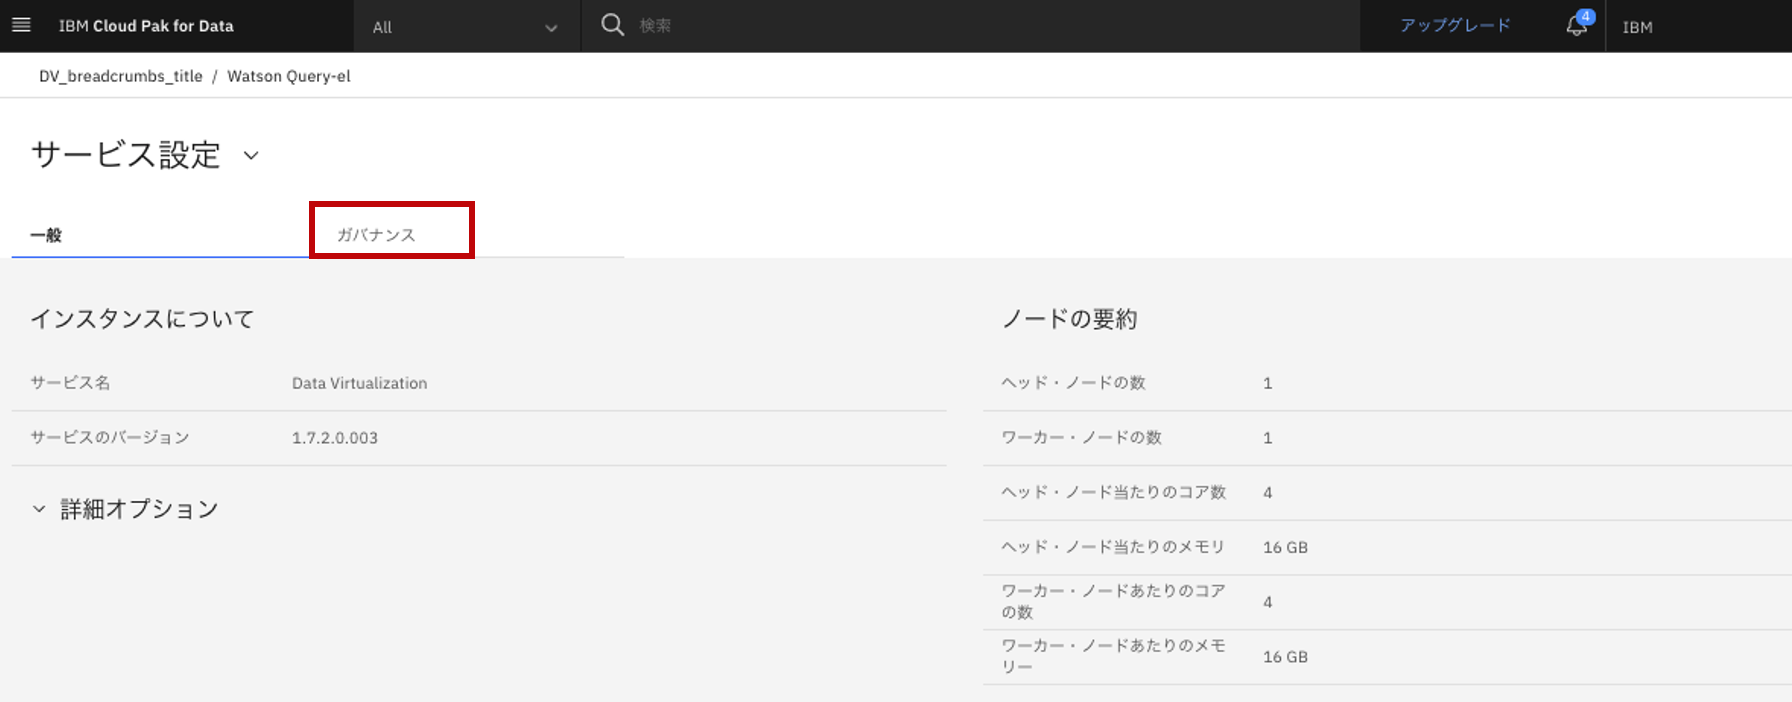
Task: Click the version value 1.7.2.0.003
Action: 335,438
